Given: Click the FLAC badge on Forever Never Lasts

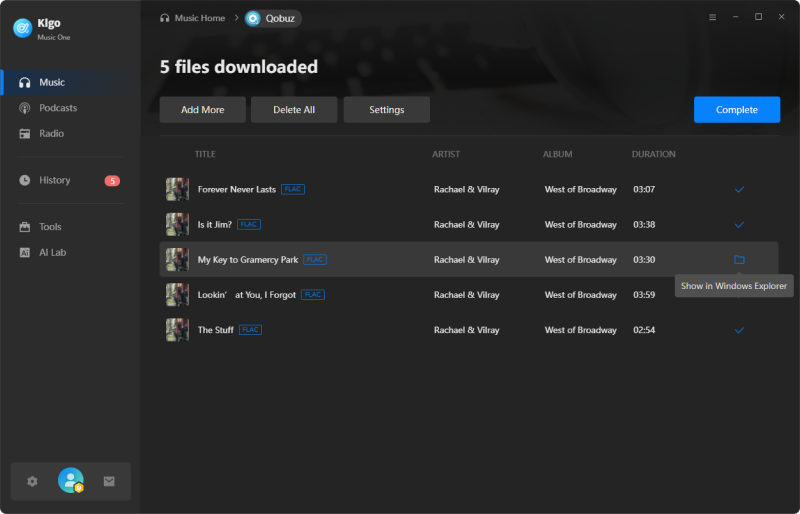Looking at the screenshot, I should click(x=293, y=189).
